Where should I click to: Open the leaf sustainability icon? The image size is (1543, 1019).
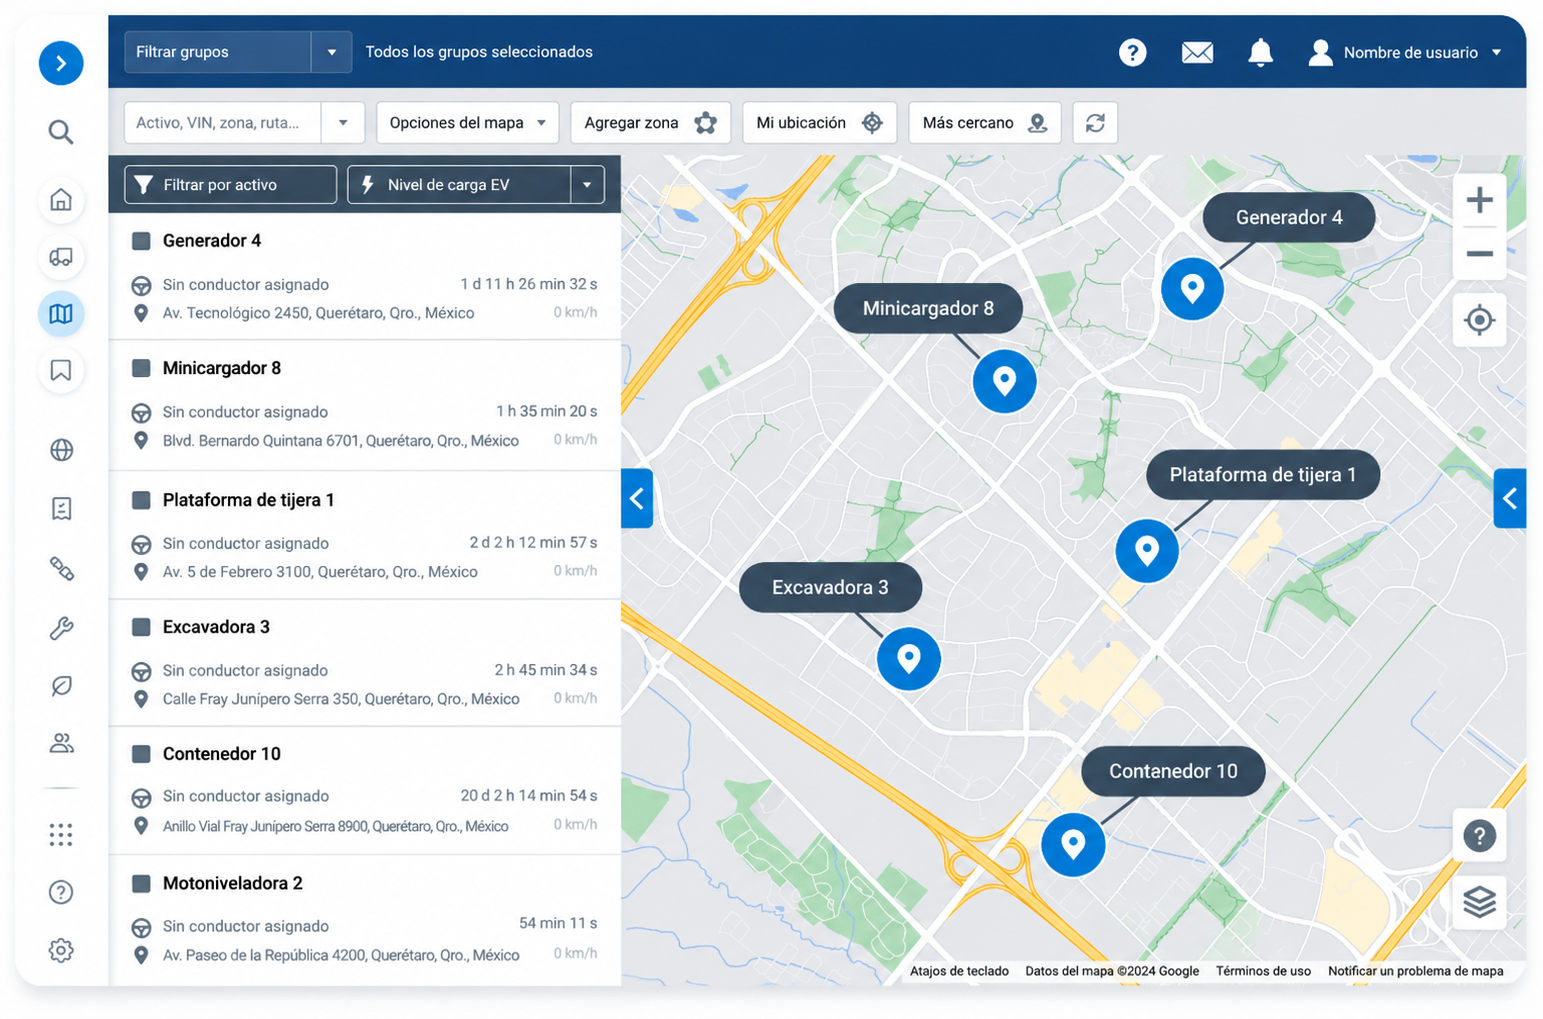coord(61,686)
